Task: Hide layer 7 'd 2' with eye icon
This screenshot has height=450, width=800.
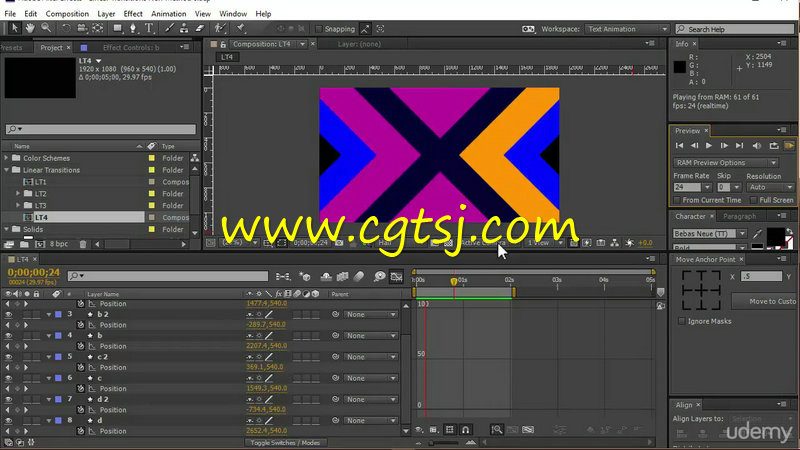Action: click(8, 399)
